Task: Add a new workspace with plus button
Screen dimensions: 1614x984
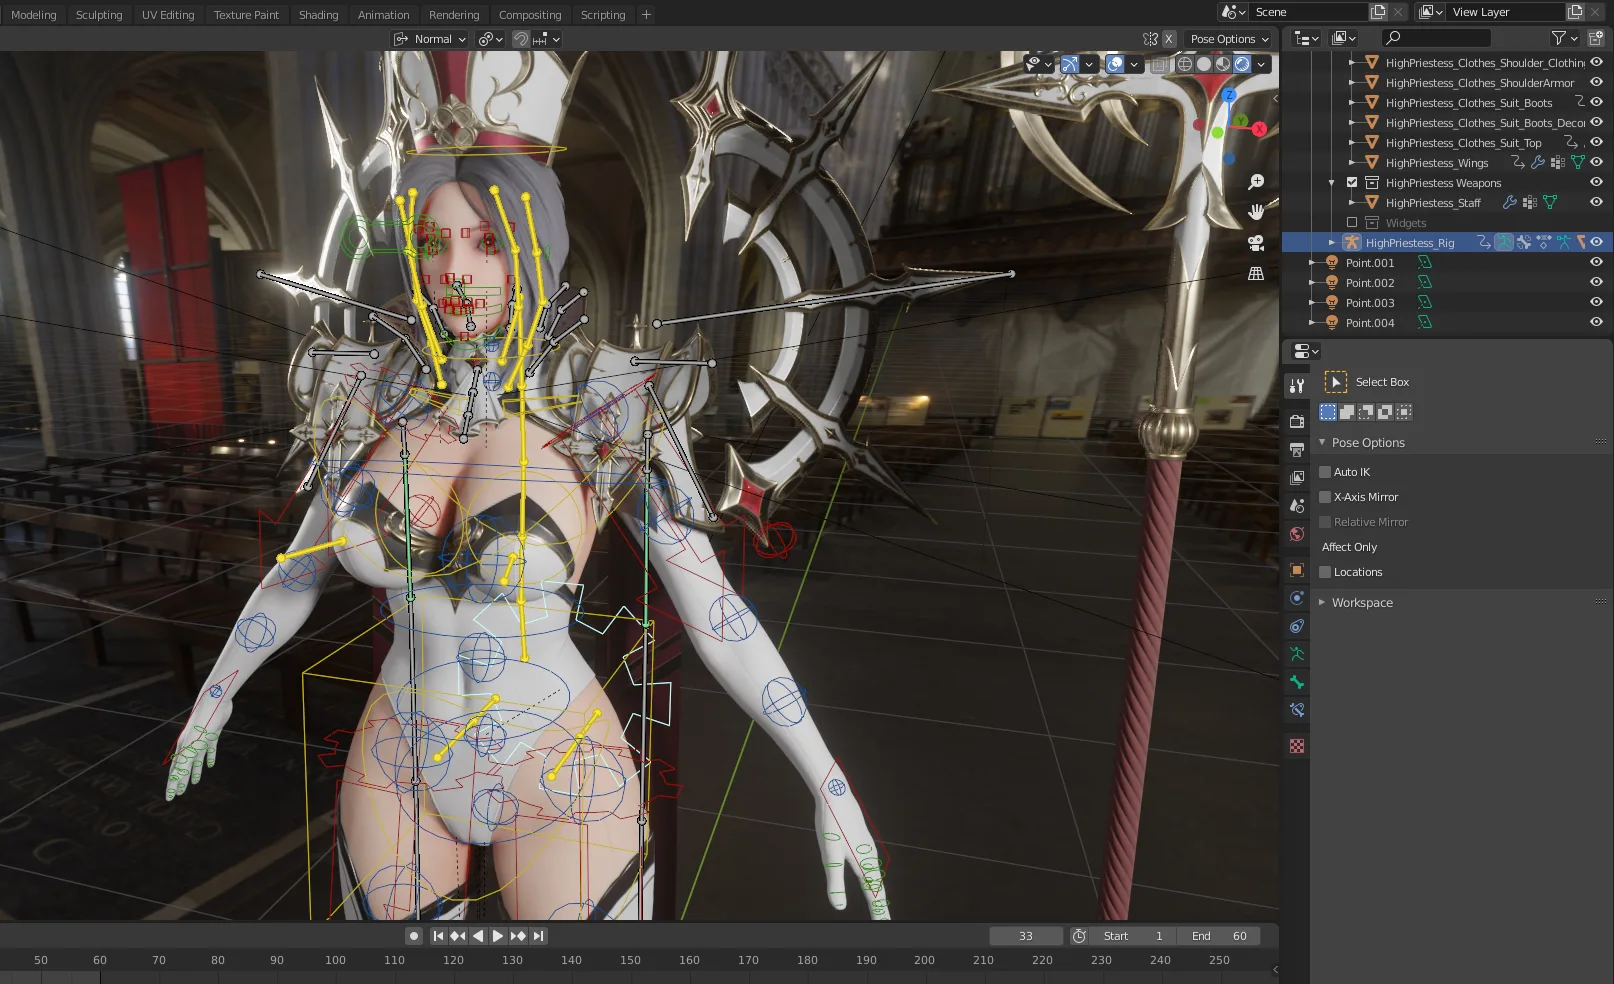Action: tap(646, 14)
